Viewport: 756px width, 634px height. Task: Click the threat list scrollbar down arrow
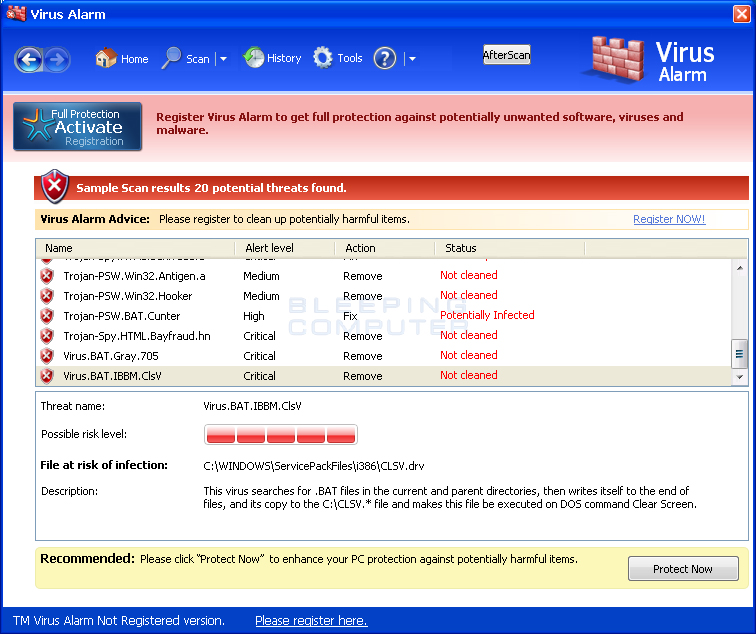pos(740,377)
